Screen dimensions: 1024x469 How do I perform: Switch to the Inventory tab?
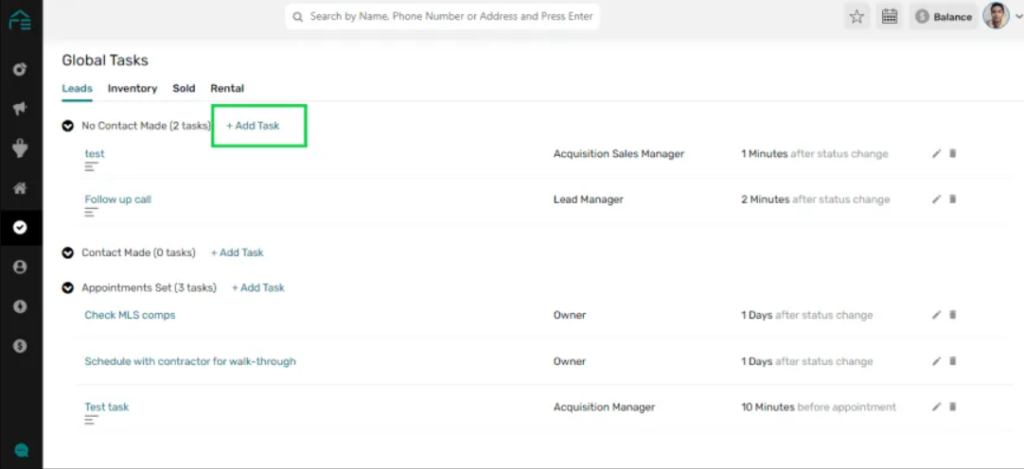pos(132,88)
